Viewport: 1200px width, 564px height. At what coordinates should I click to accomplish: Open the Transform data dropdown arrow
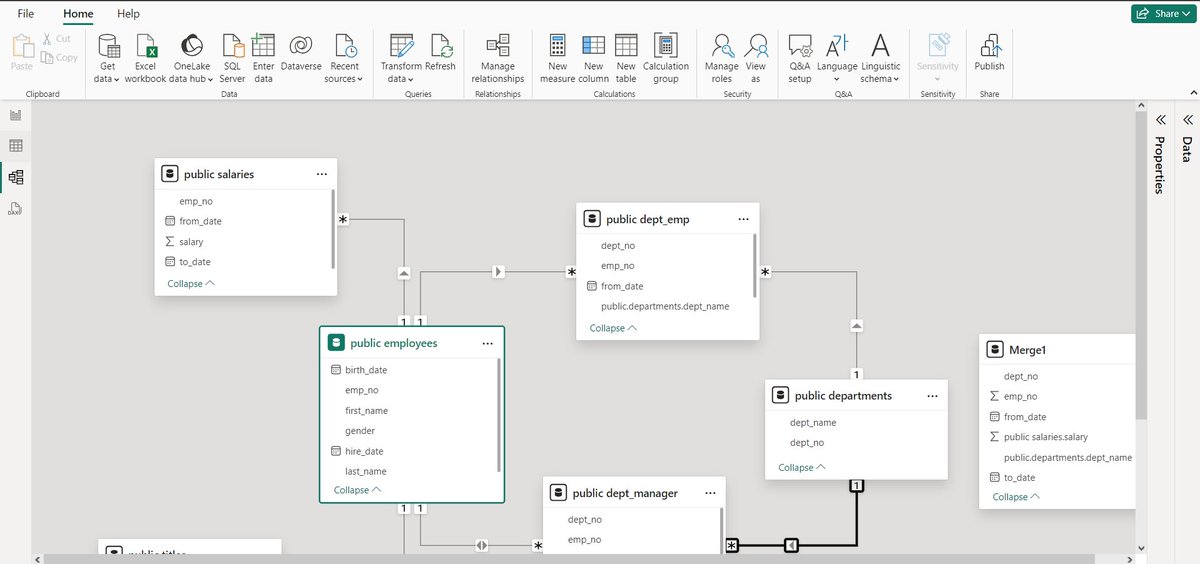(x=412, y=79)
